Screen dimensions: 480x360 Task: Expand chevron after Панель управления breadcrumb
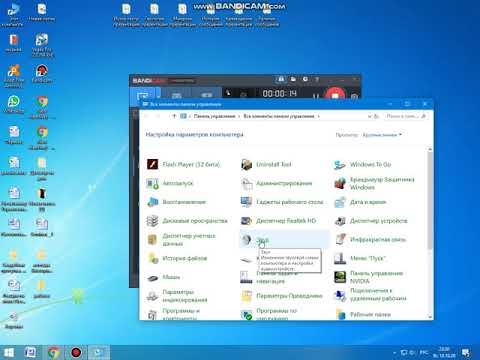(239, 116)
